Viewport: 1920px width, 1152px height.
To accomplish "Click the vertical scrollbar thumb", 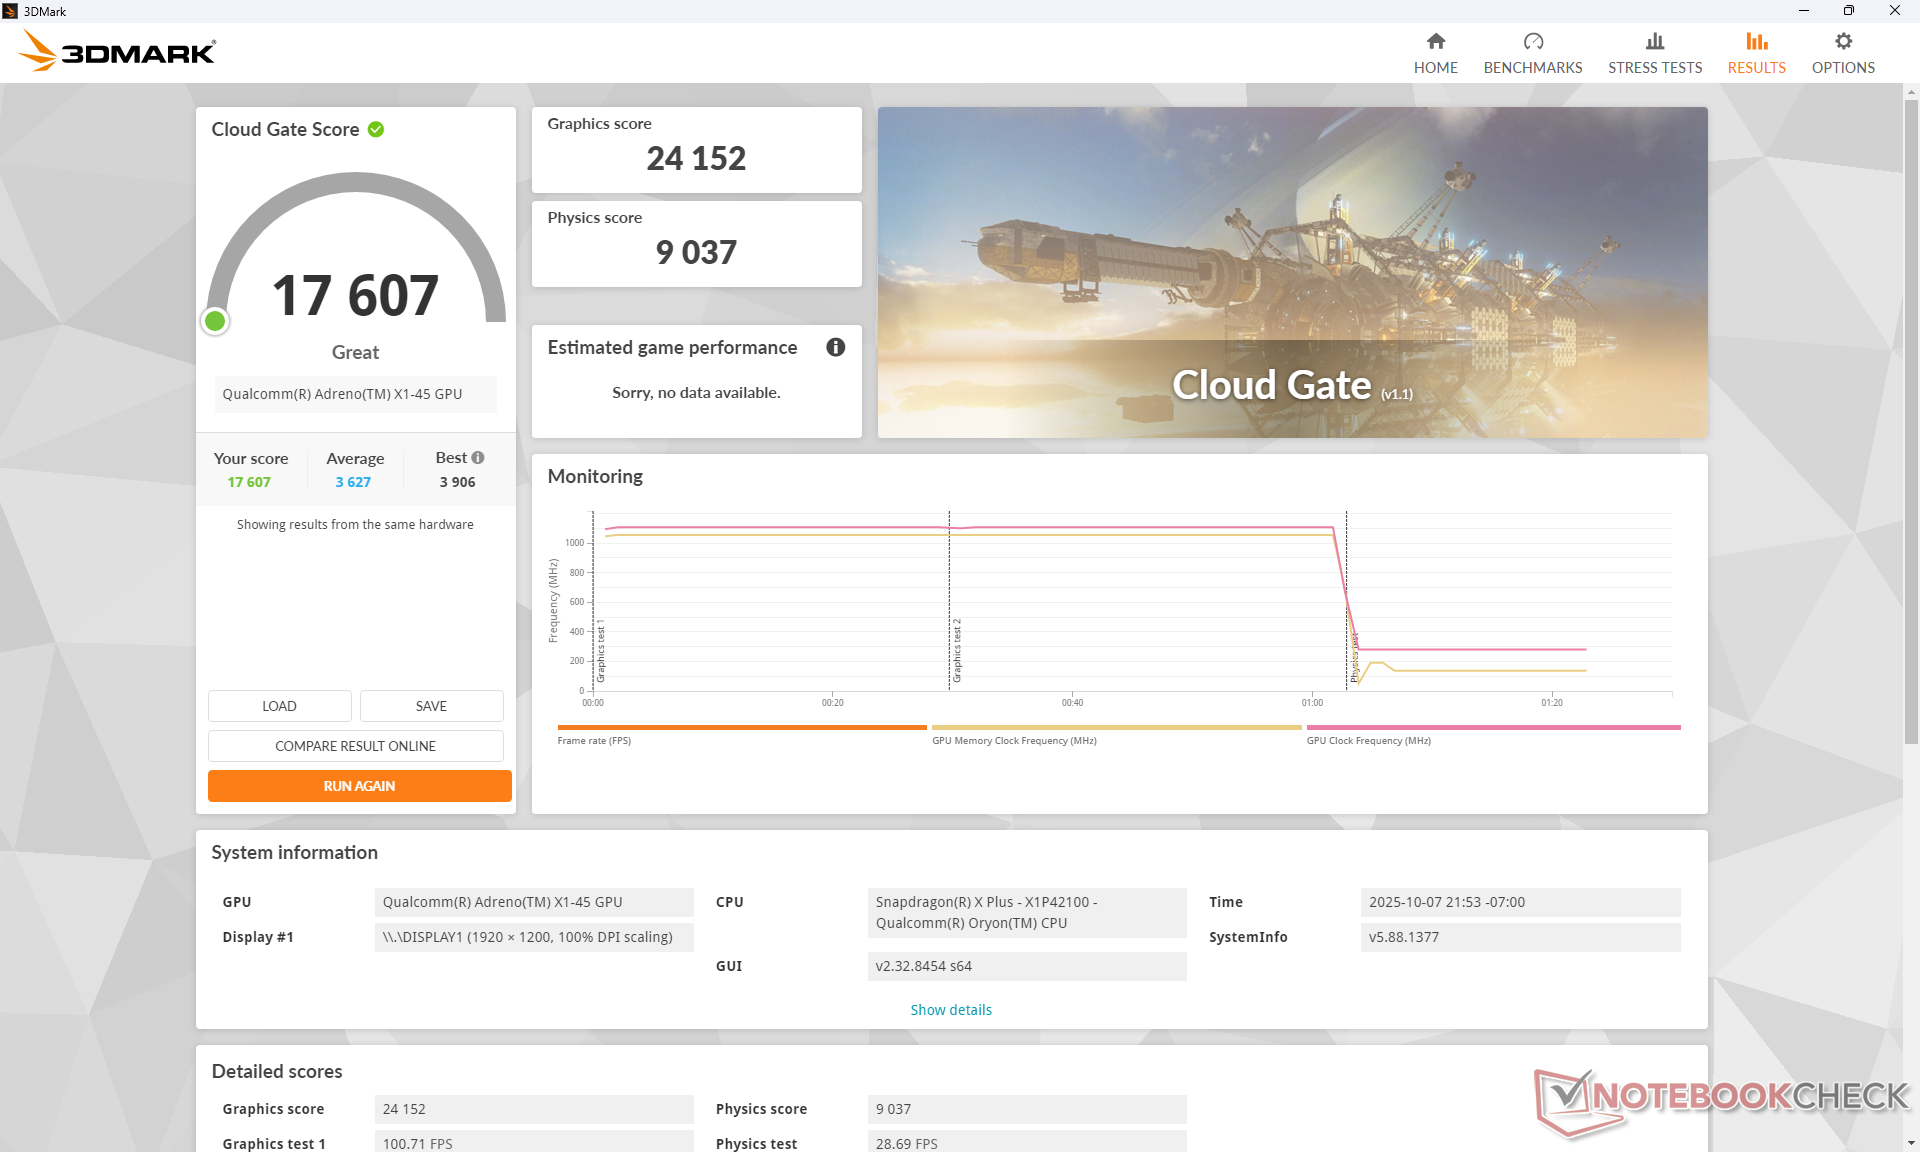I will click(1911, 420).
